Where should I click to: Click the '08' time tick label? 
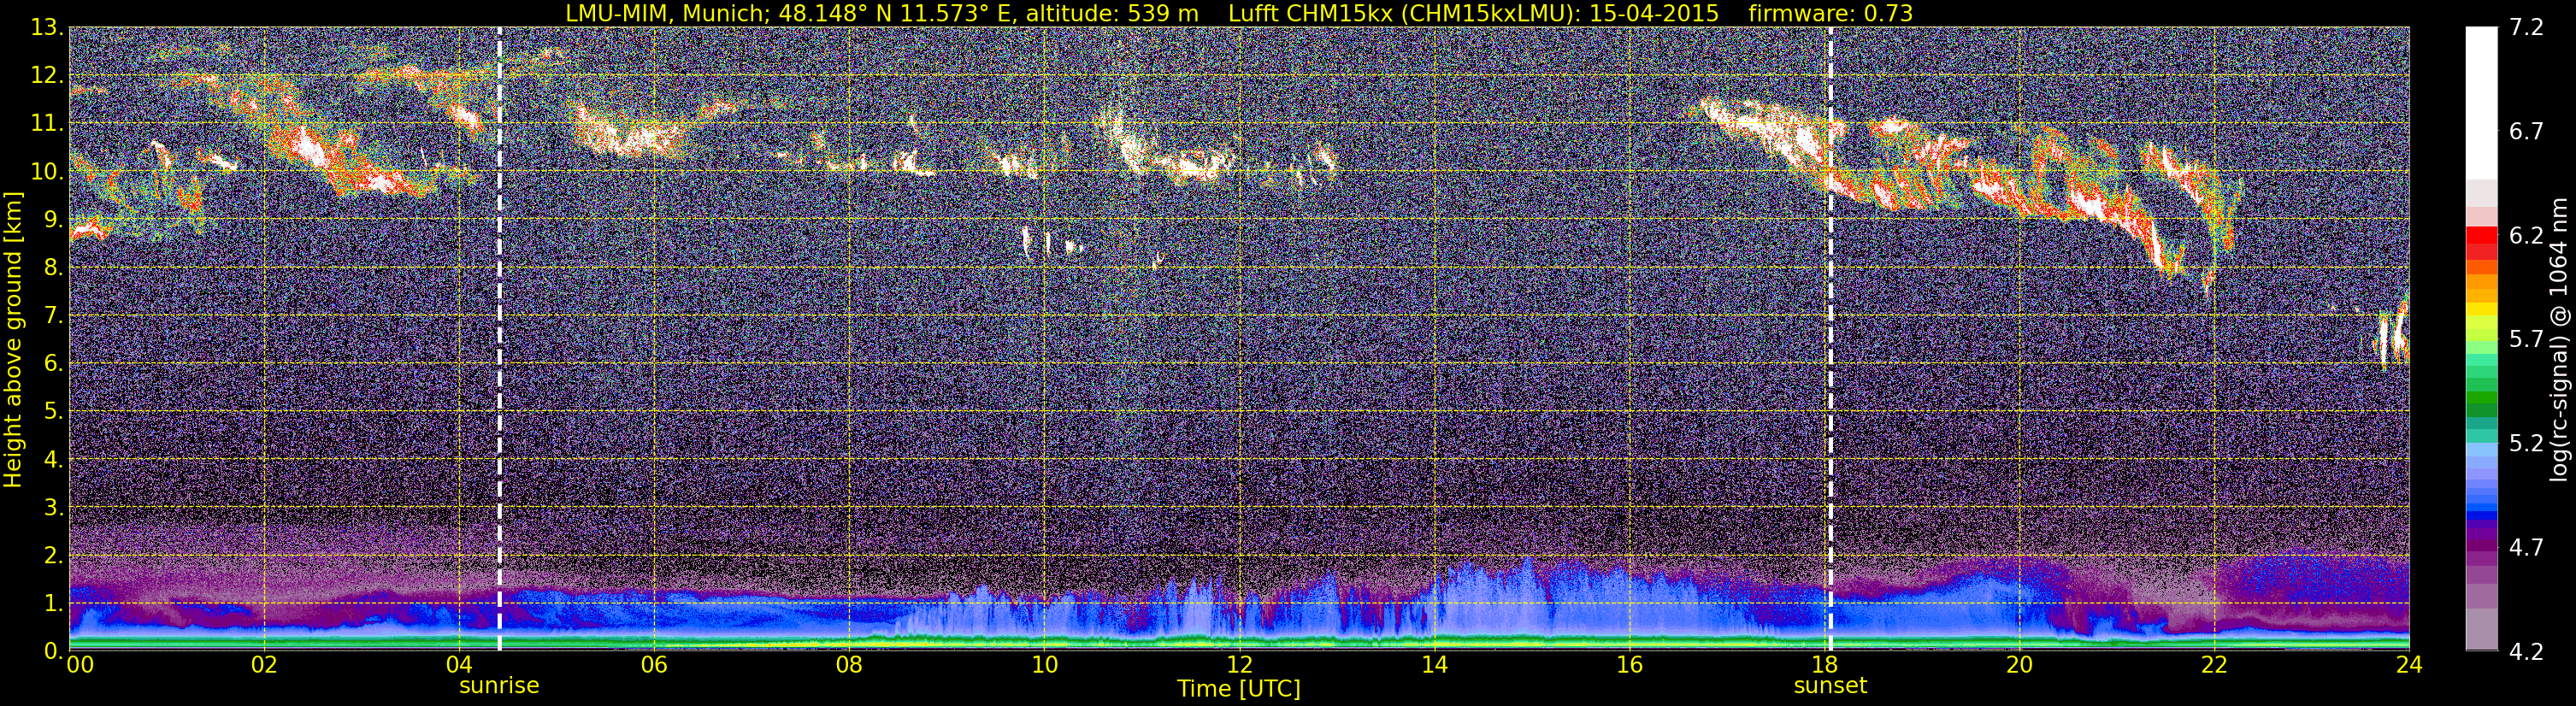[x=848, y=666]
